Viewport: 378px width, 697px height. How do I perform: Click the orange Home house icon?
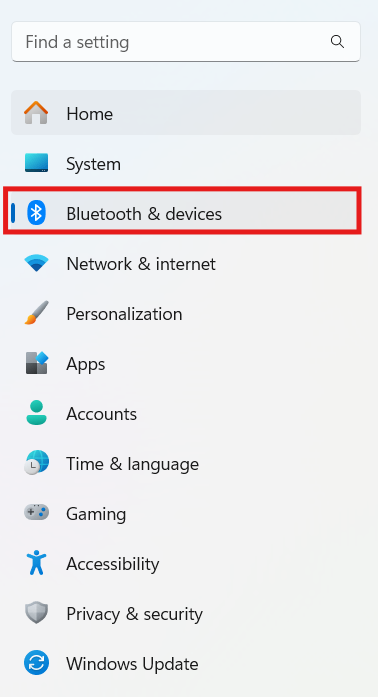(36, 112)
